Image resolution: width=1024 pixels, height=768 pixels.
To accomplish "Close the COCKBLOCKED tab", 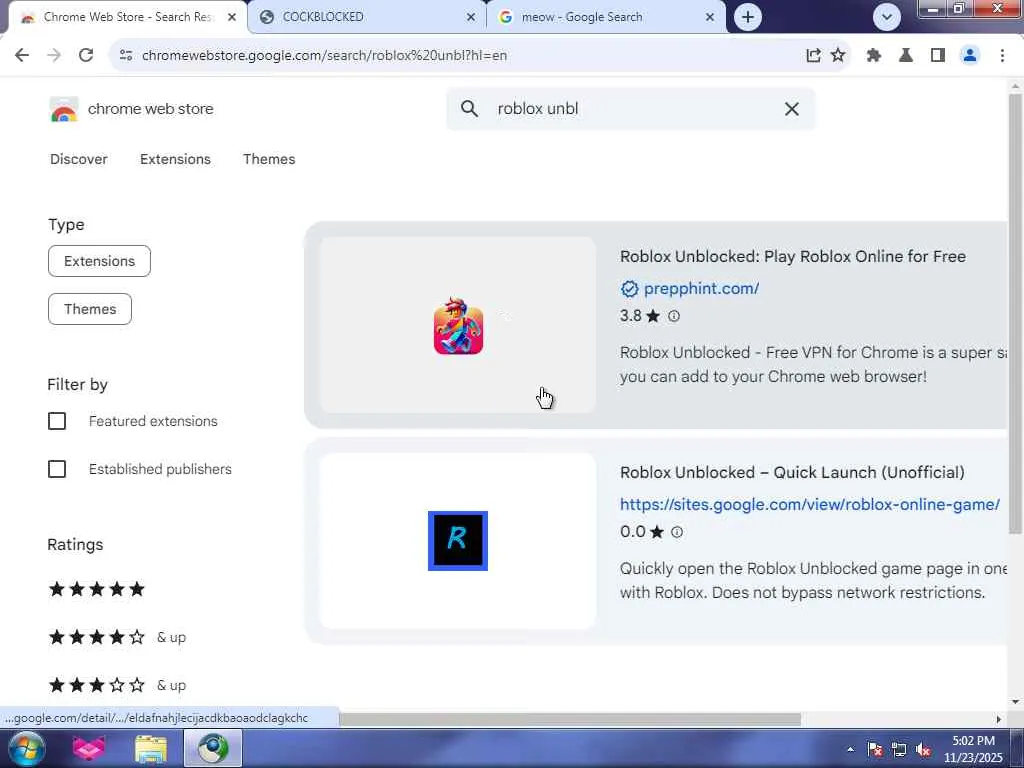I will (471, 18).
